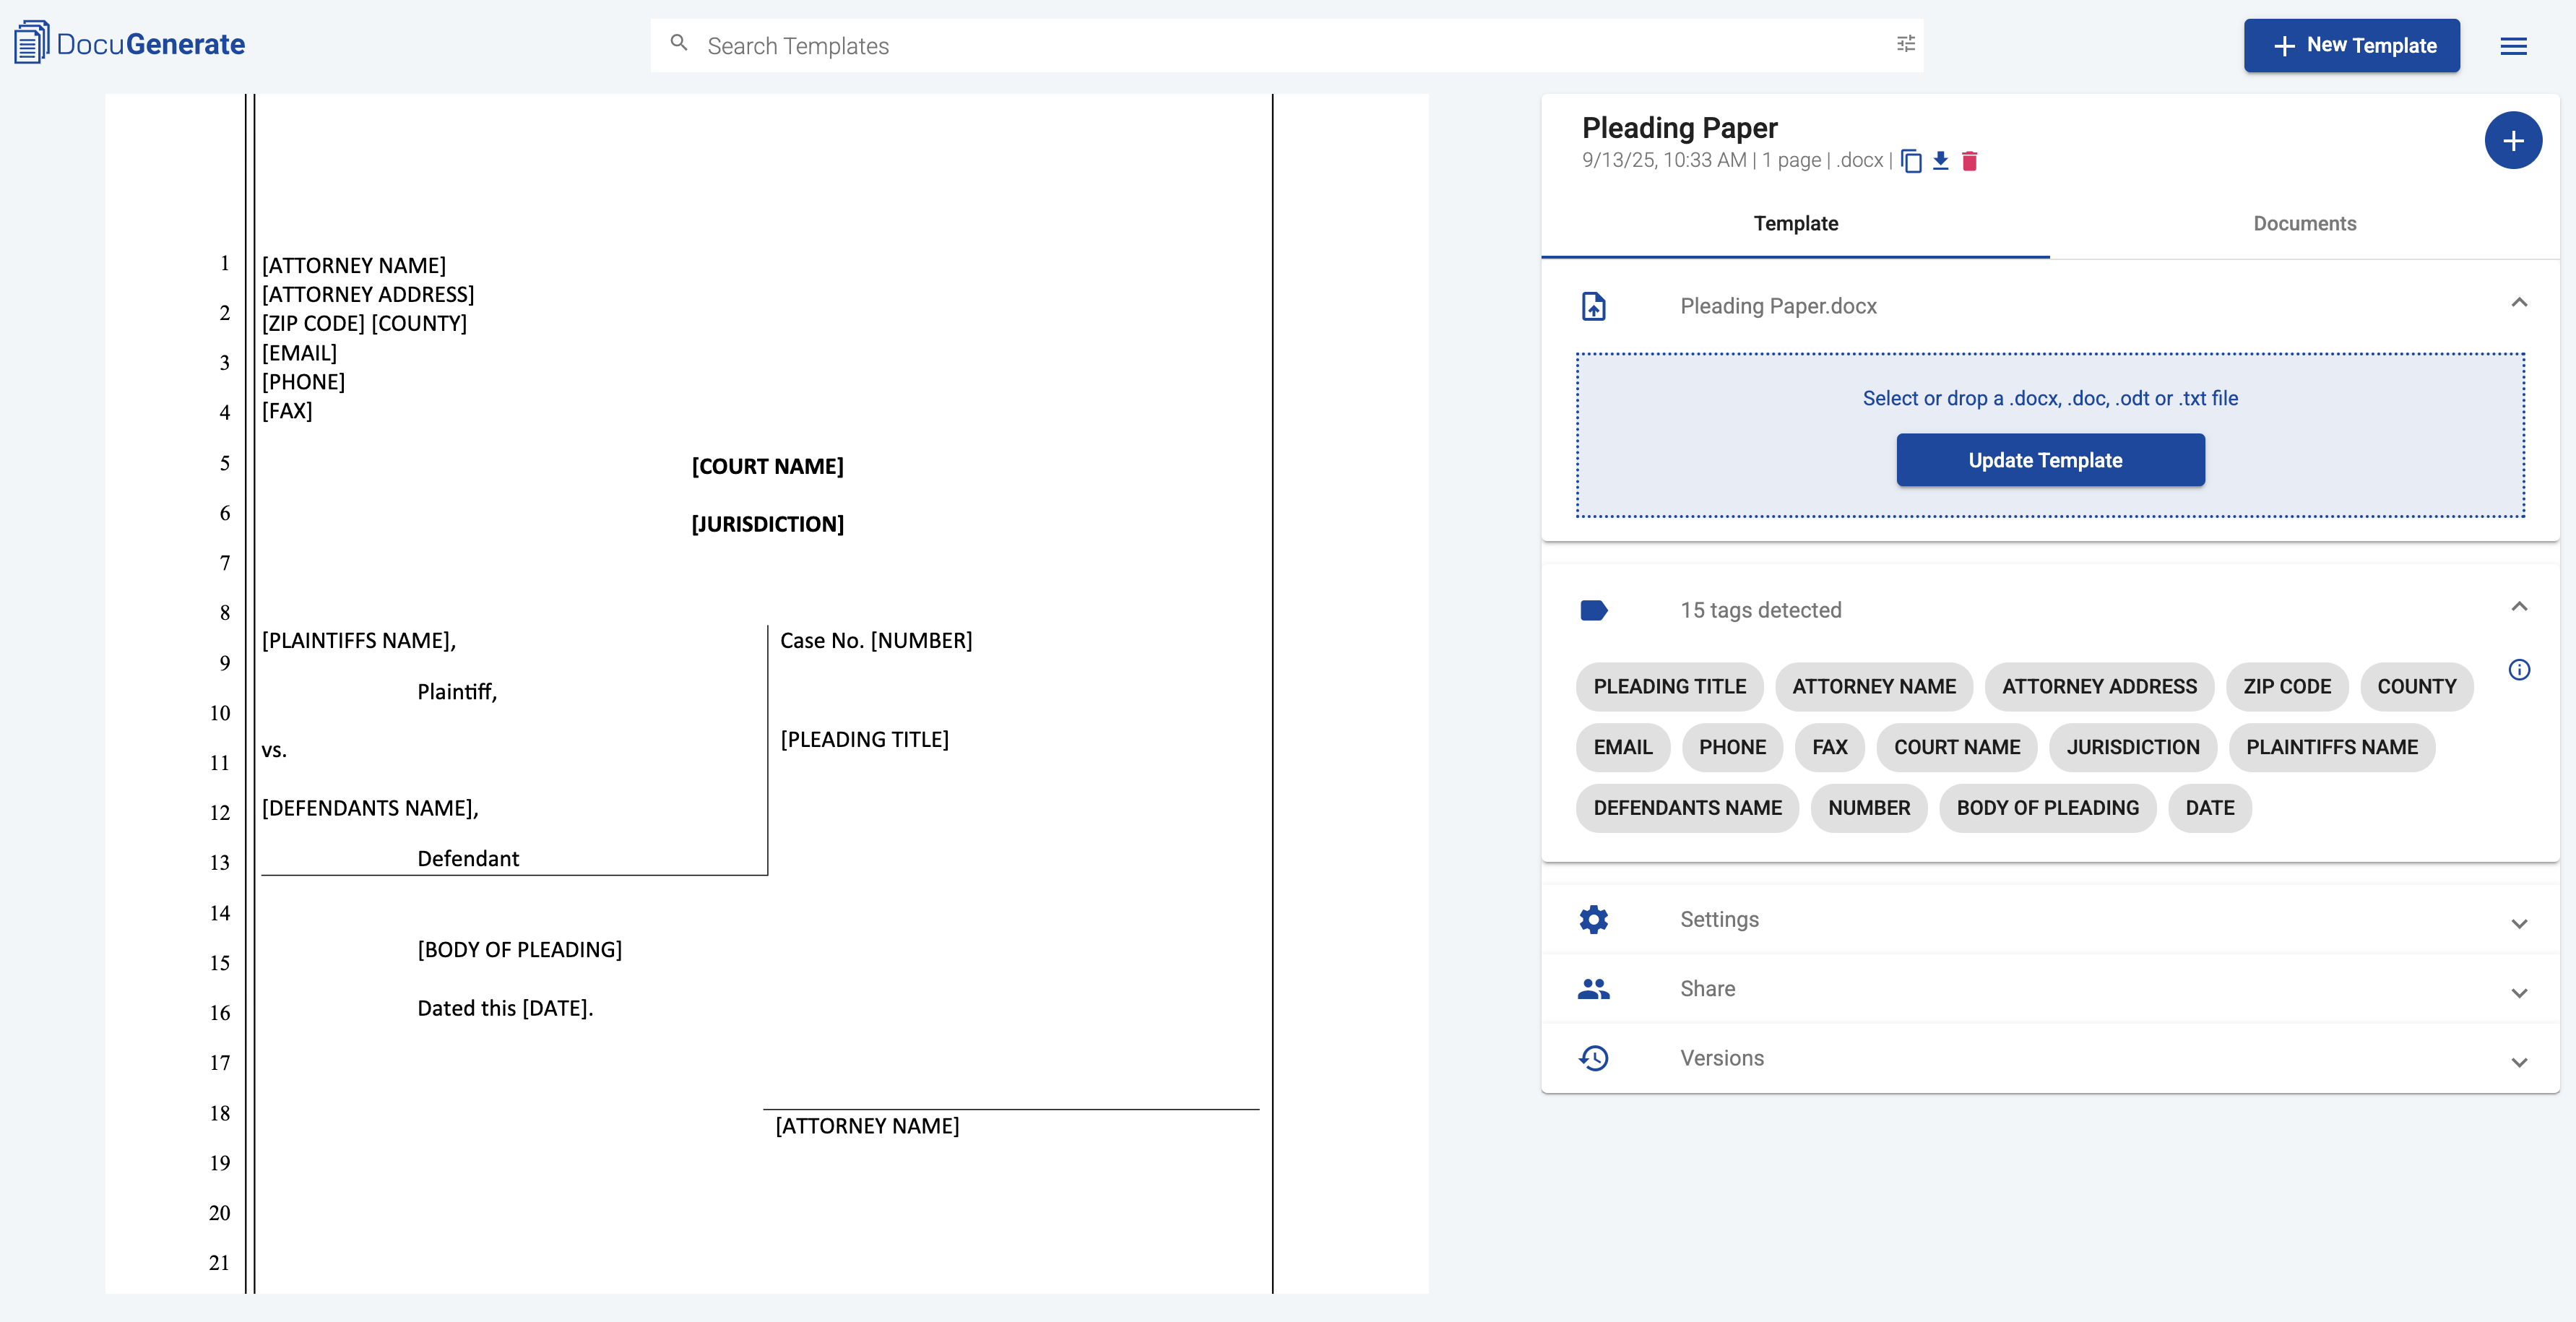Open the hamburger menu
This screenshot has width=2576, height=1322.
click(x=2513, y=46)
